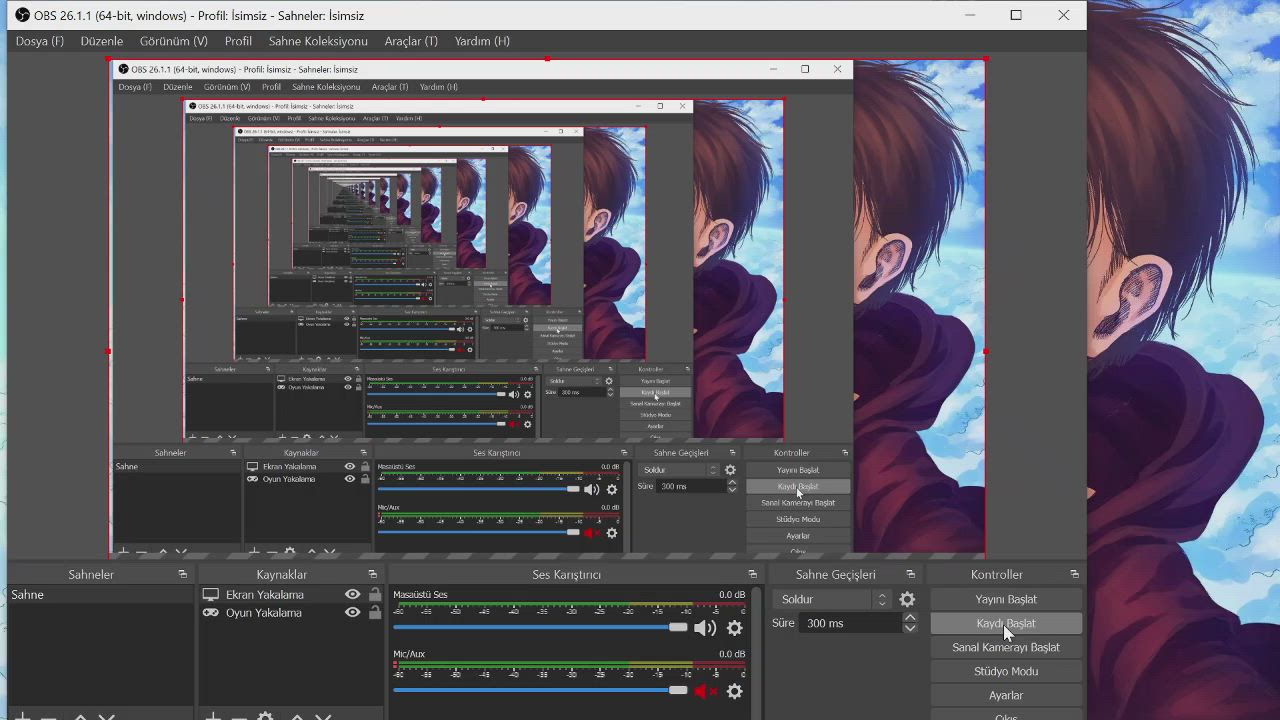The height and width of the screenshot is (720, 1280).
Task: Open the Soldur transition dropdown
Action: point(832,599)
